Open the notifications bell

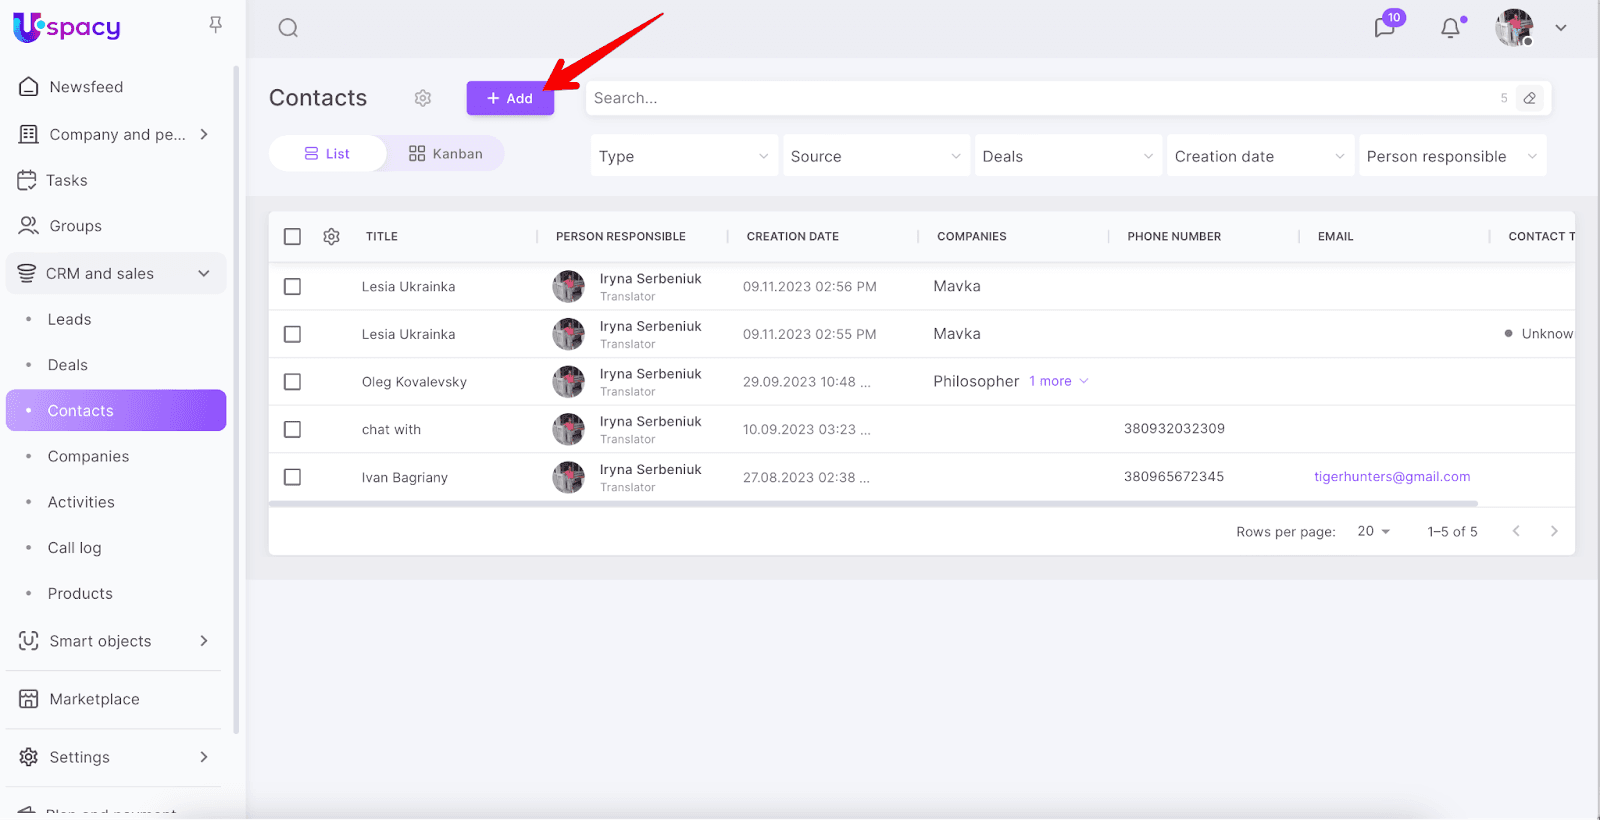point(1450,28)
